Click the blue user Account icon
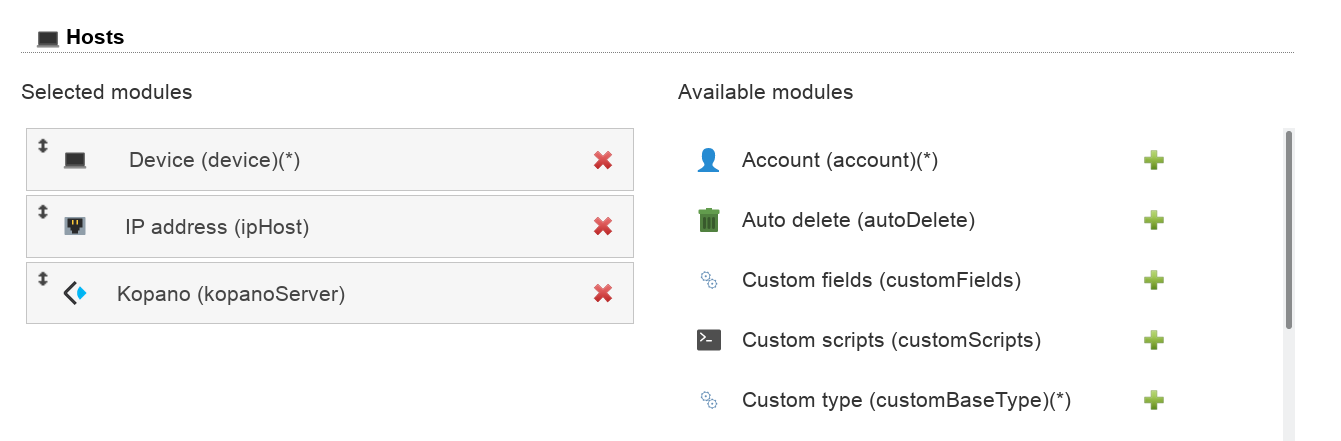Viewport: 1341px width, 441px height. [x=708, y=160]
